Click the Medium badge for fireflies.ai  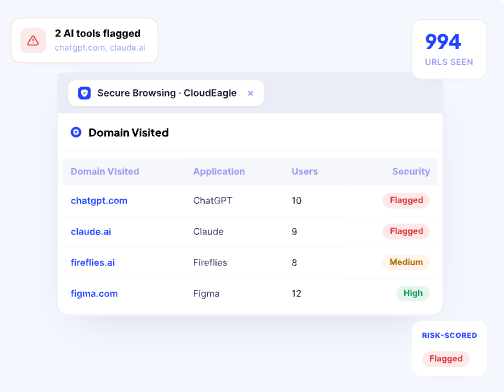(406, 262)
